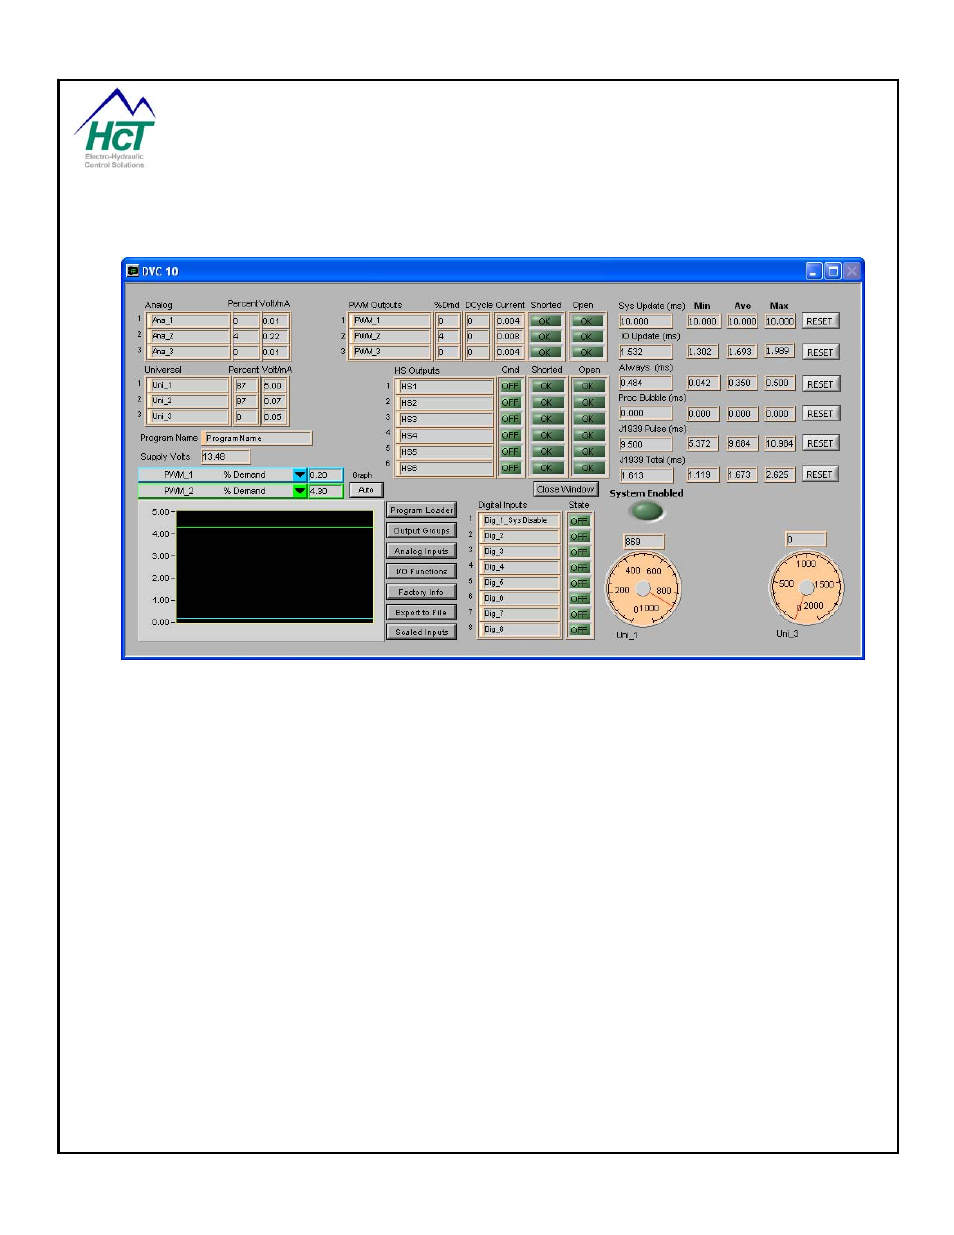Click the graph Auto scale button
The width and height of the screenshot is (954, 1235).
pos(366,490)
